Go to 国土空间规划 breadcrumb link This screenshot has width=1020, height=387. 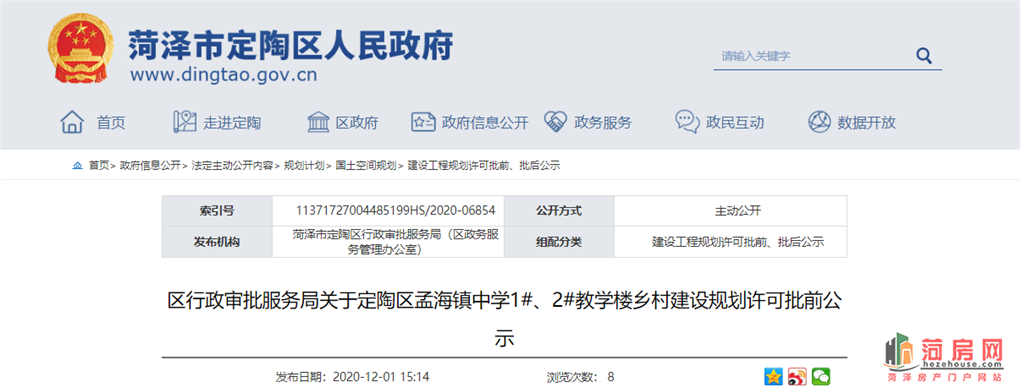tap(366, 166)
